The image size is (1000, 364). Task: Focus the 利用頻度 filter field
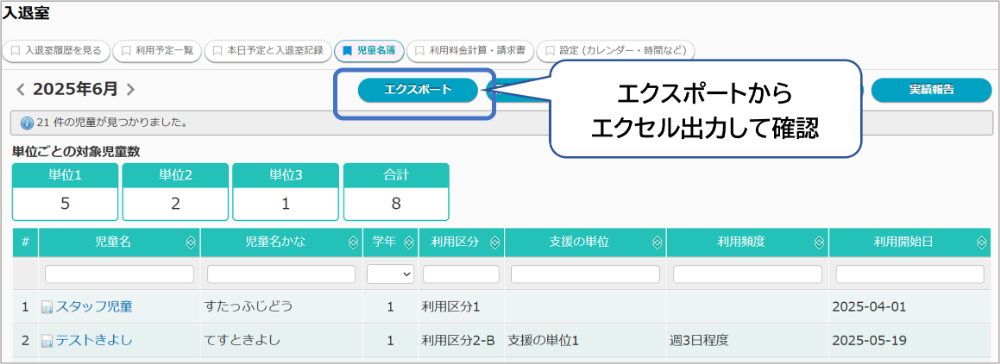click(747, 274)
